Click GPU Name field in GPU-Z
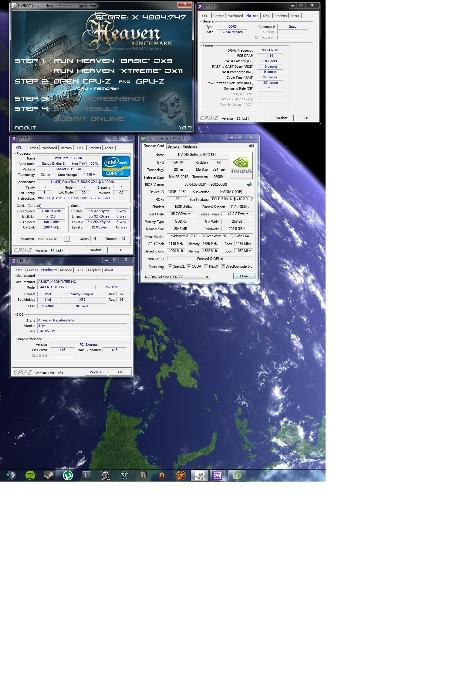The image size is (466, 700). point(199,154)
